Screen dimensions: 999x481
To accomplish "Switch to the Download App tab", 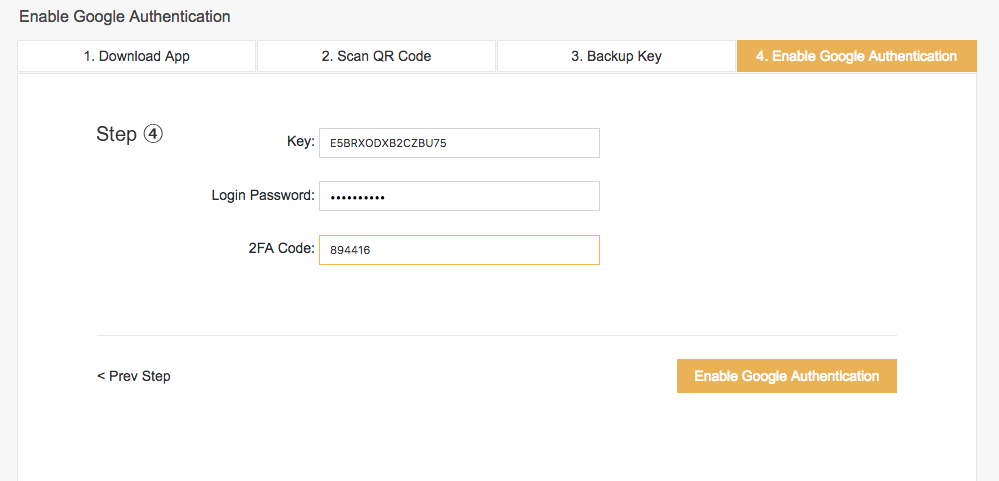I will [136, 56].
